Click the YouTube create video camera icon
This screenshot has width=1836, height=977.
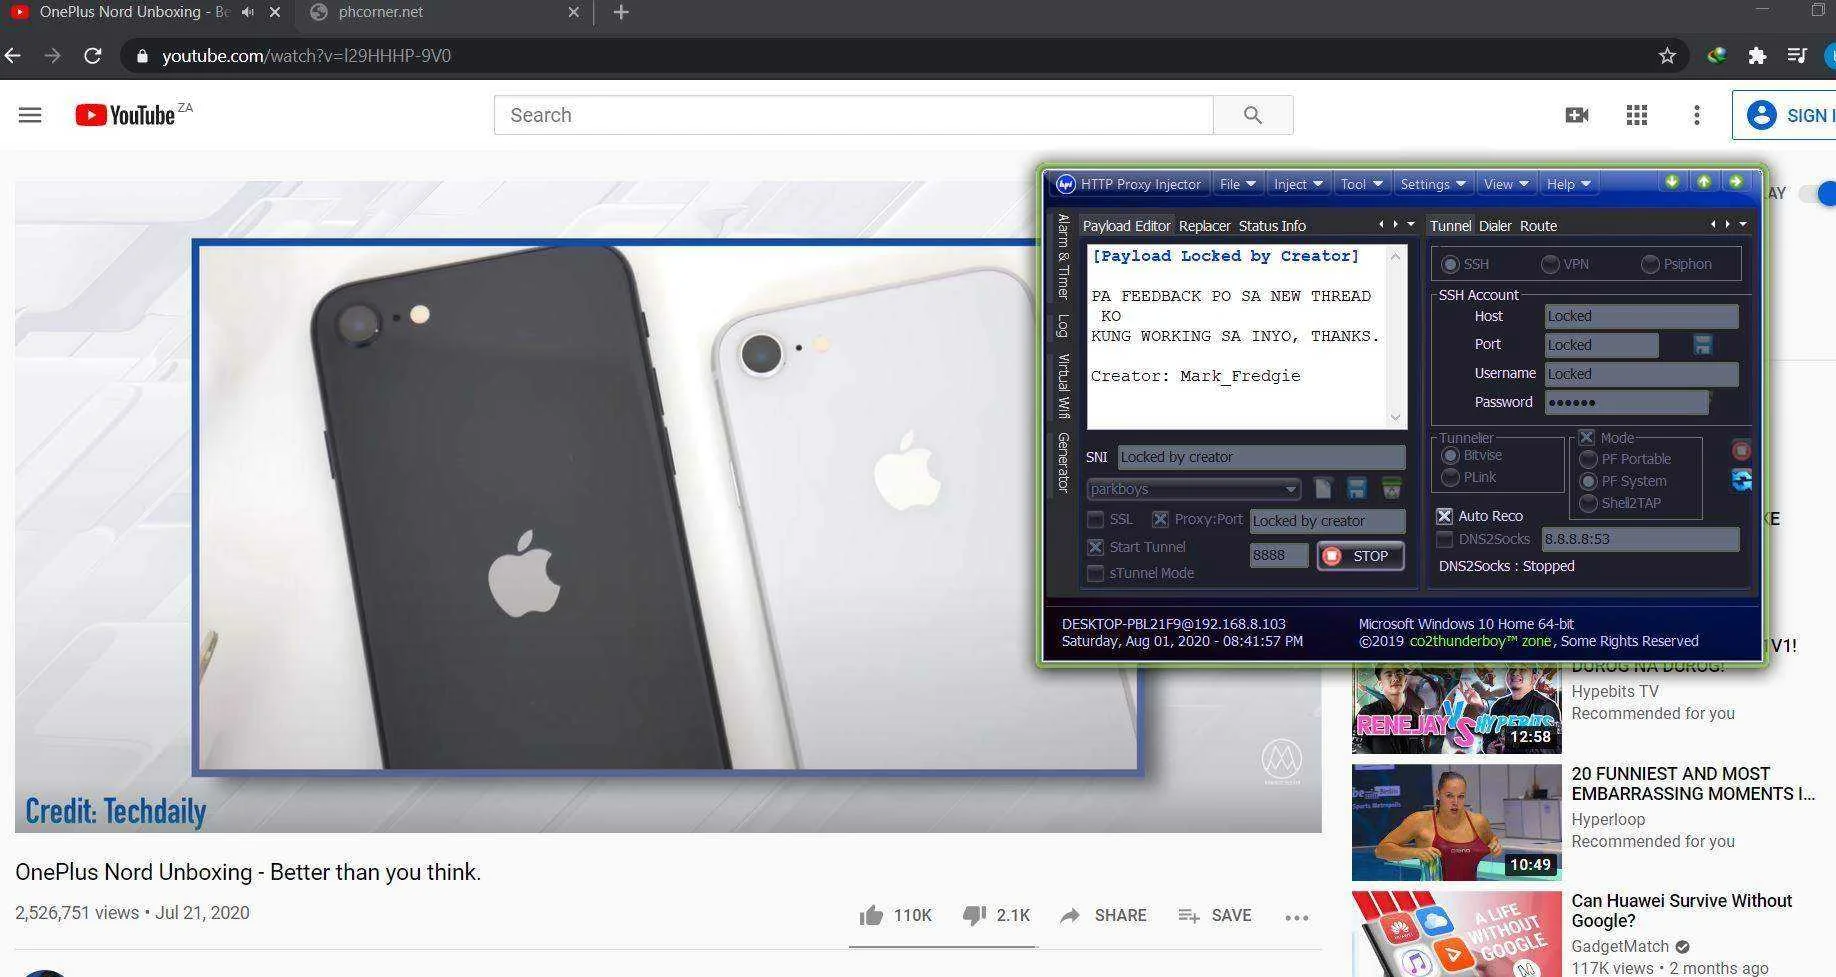[x=1577, y=115]
